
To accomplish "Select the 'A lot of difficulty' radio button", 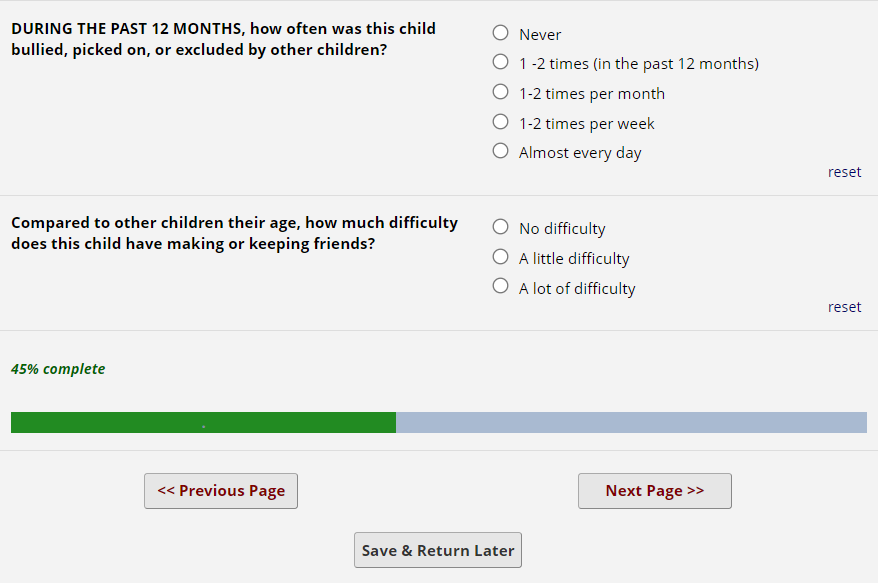I will (x=501, y=287).
